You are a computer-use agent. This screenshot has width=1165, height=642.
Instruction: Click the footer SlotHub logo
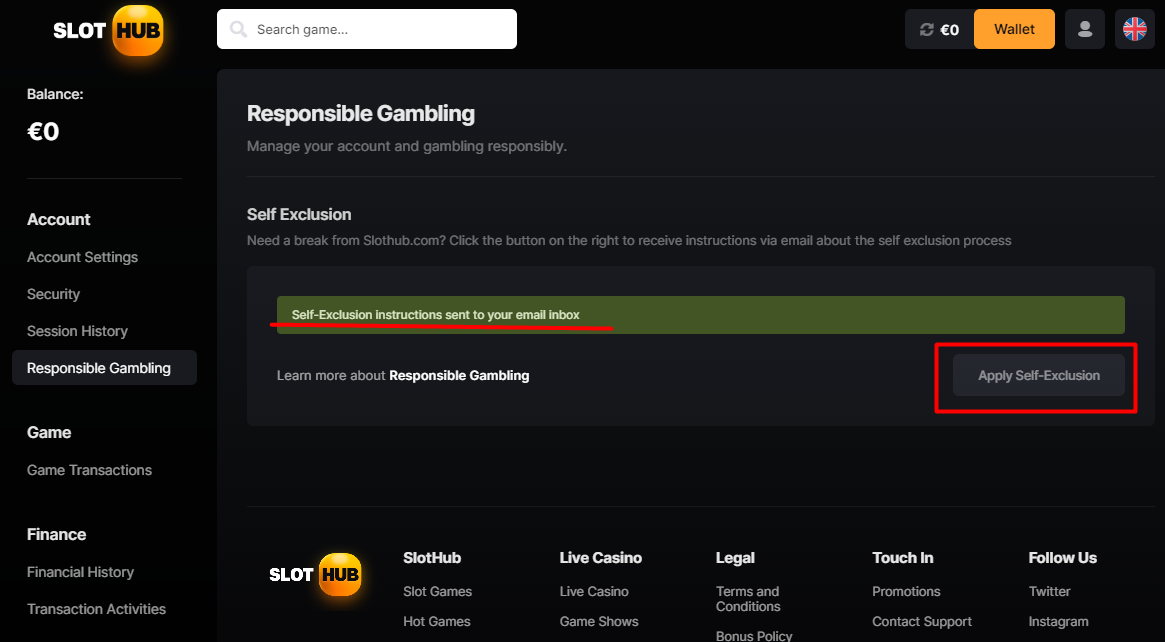click(x=315, y=575)
